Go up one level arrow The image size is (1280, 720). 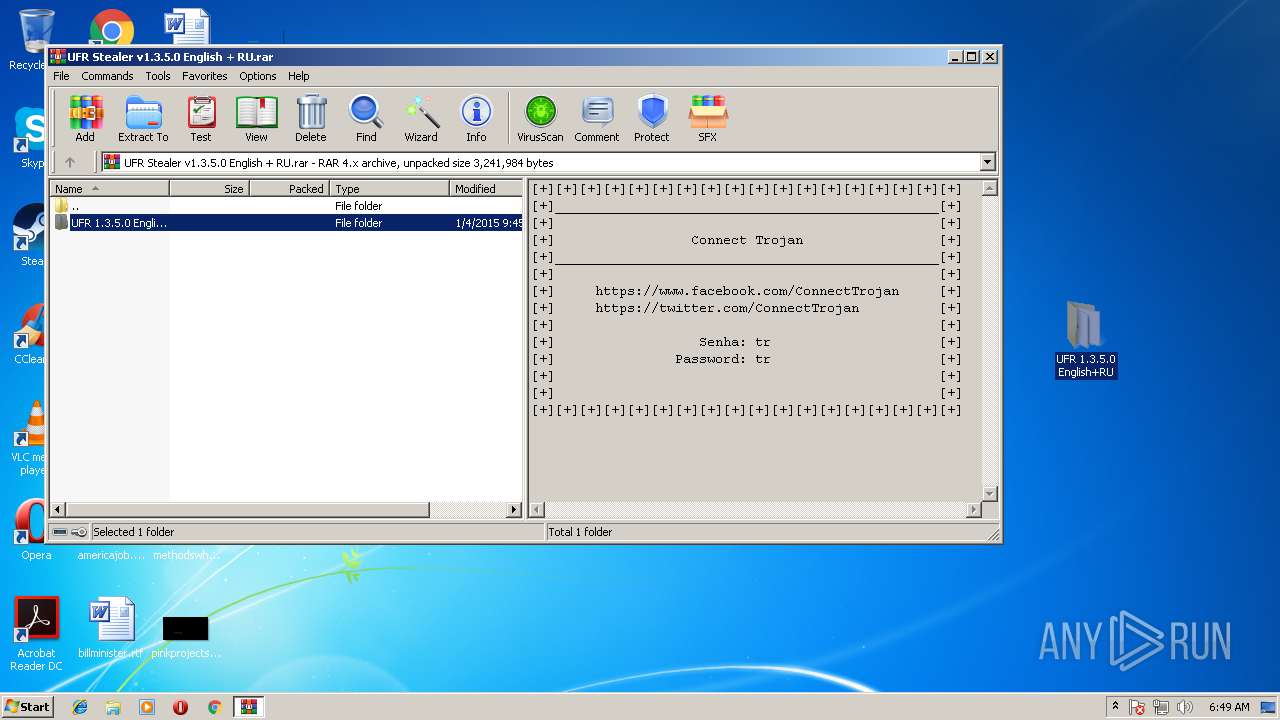click(x=70, y=162)
